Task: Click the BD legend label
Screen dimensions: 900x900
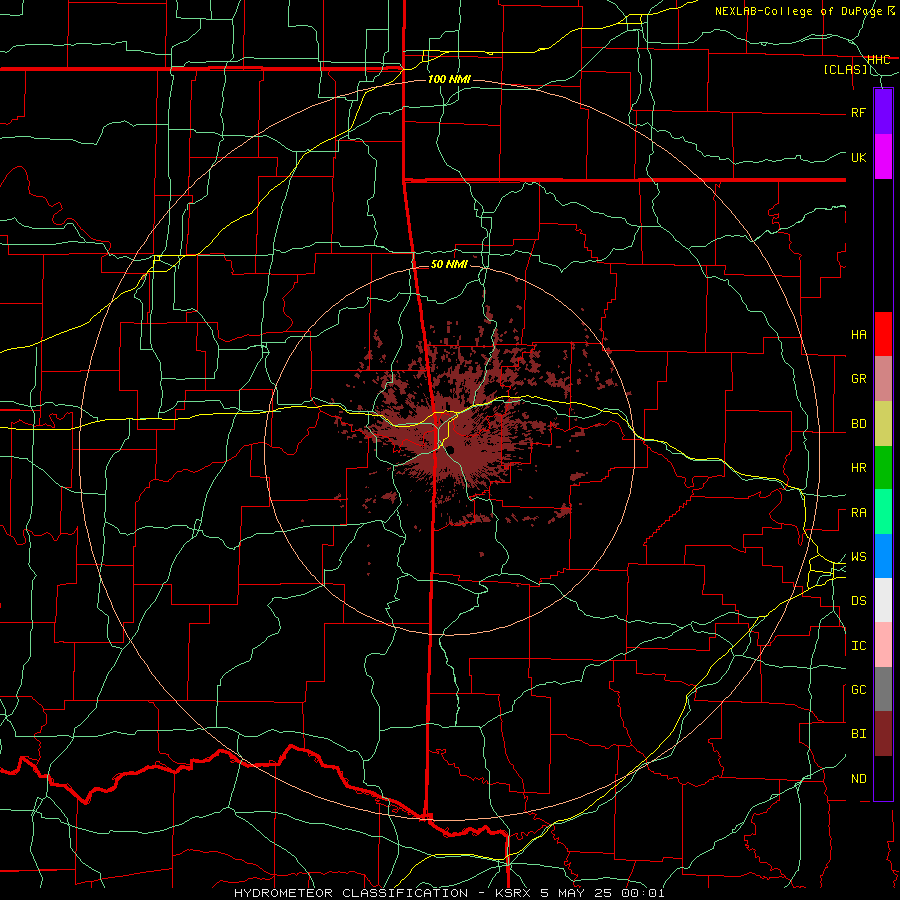Action: point(858,424)
